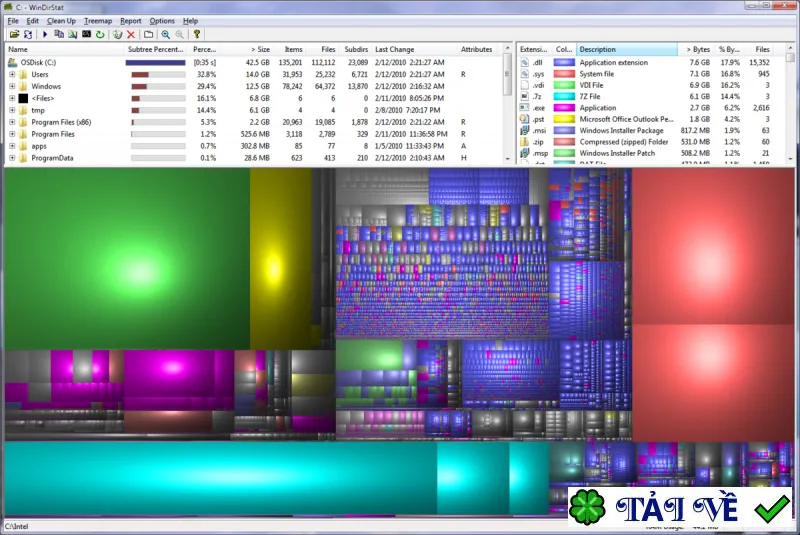Select the large green treemap block
The height and width of the screenshot is (535, 800).
127,259
